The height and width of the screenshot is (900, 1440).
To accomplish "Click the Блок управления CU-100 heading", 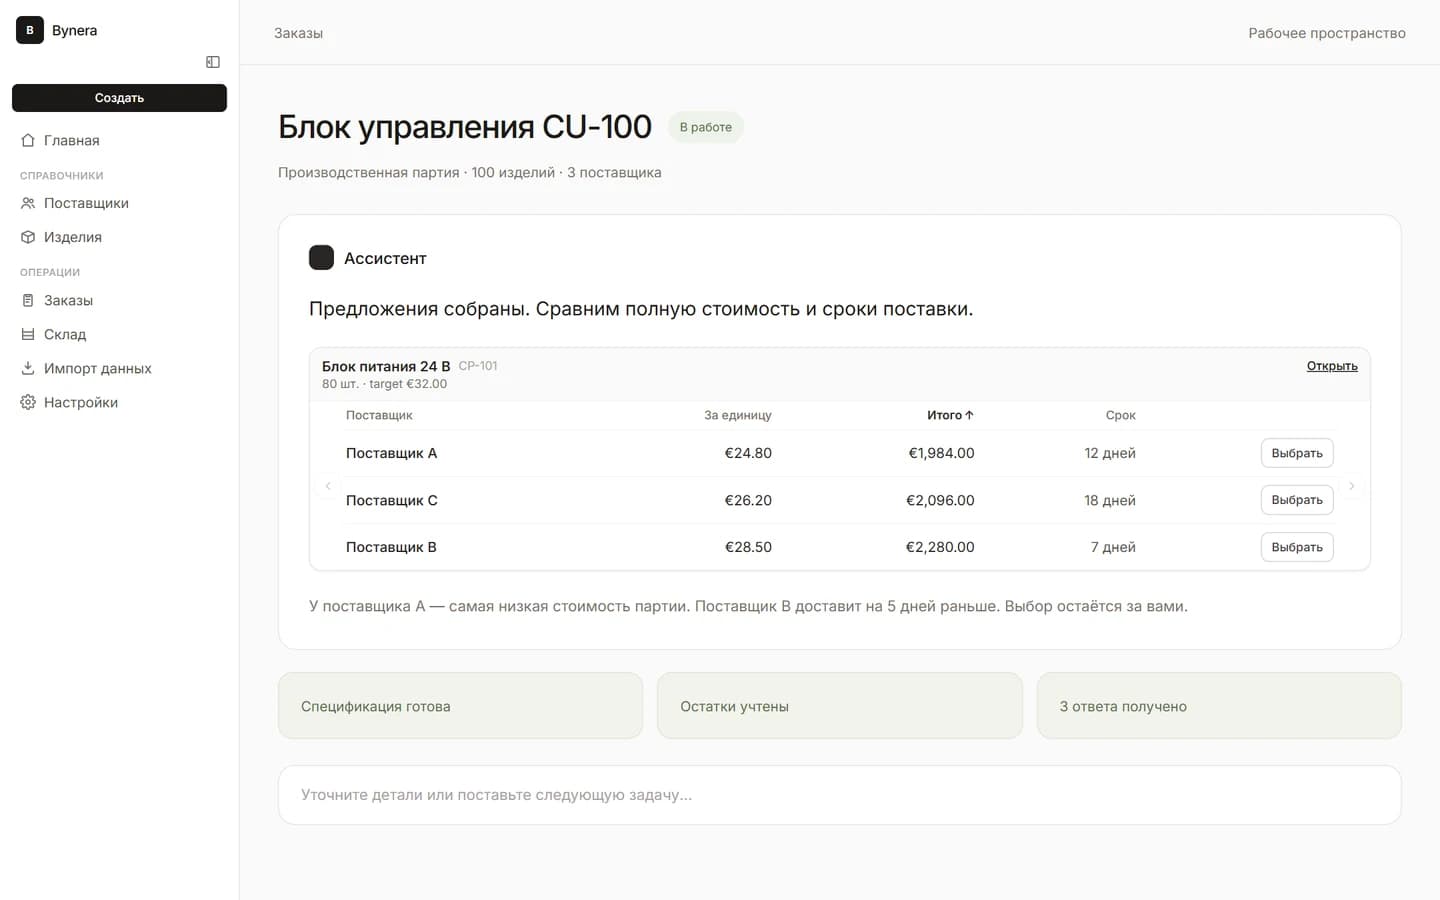I will (x=465, y=127).
